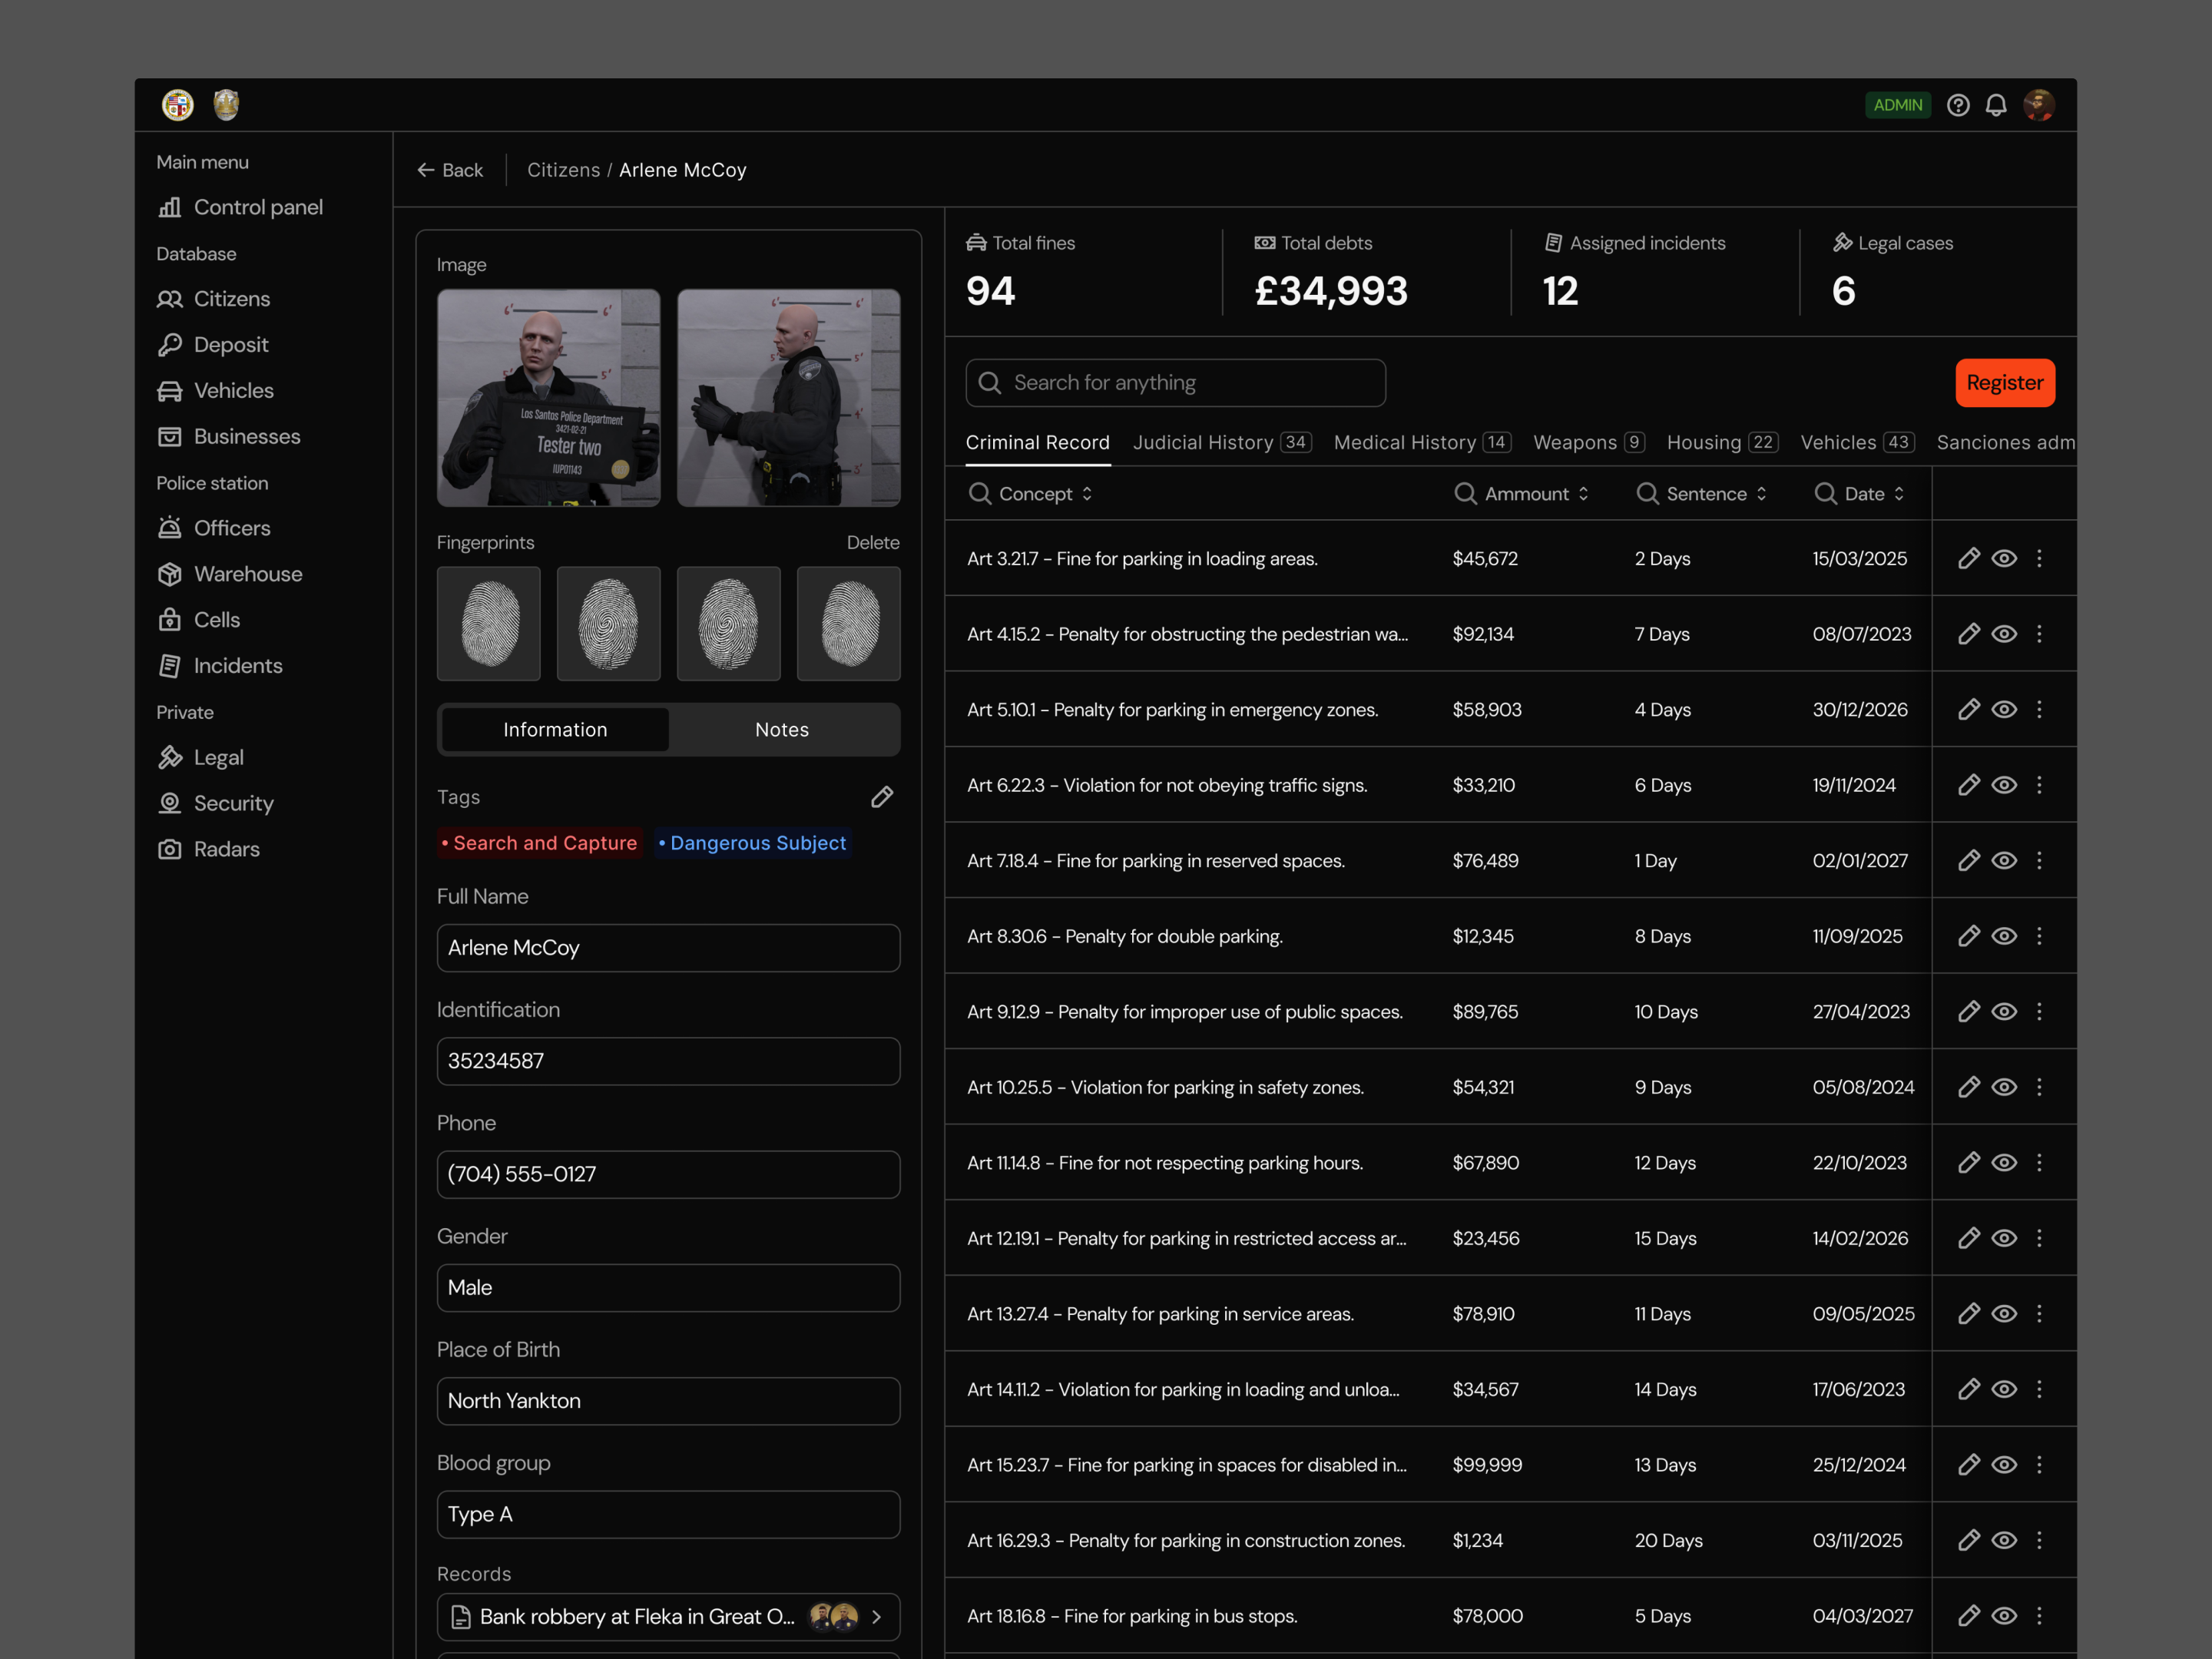Open the Weapons tab
The width and height of the screenshot is (2212, 1659).
(1589, 442)
